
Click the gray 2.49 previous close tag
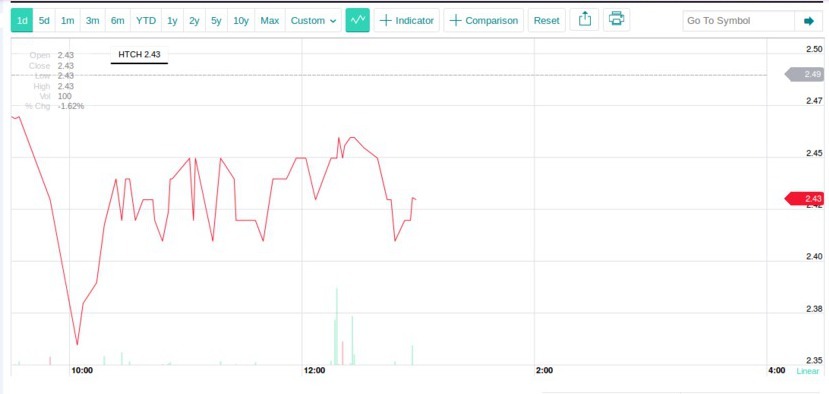804,75
